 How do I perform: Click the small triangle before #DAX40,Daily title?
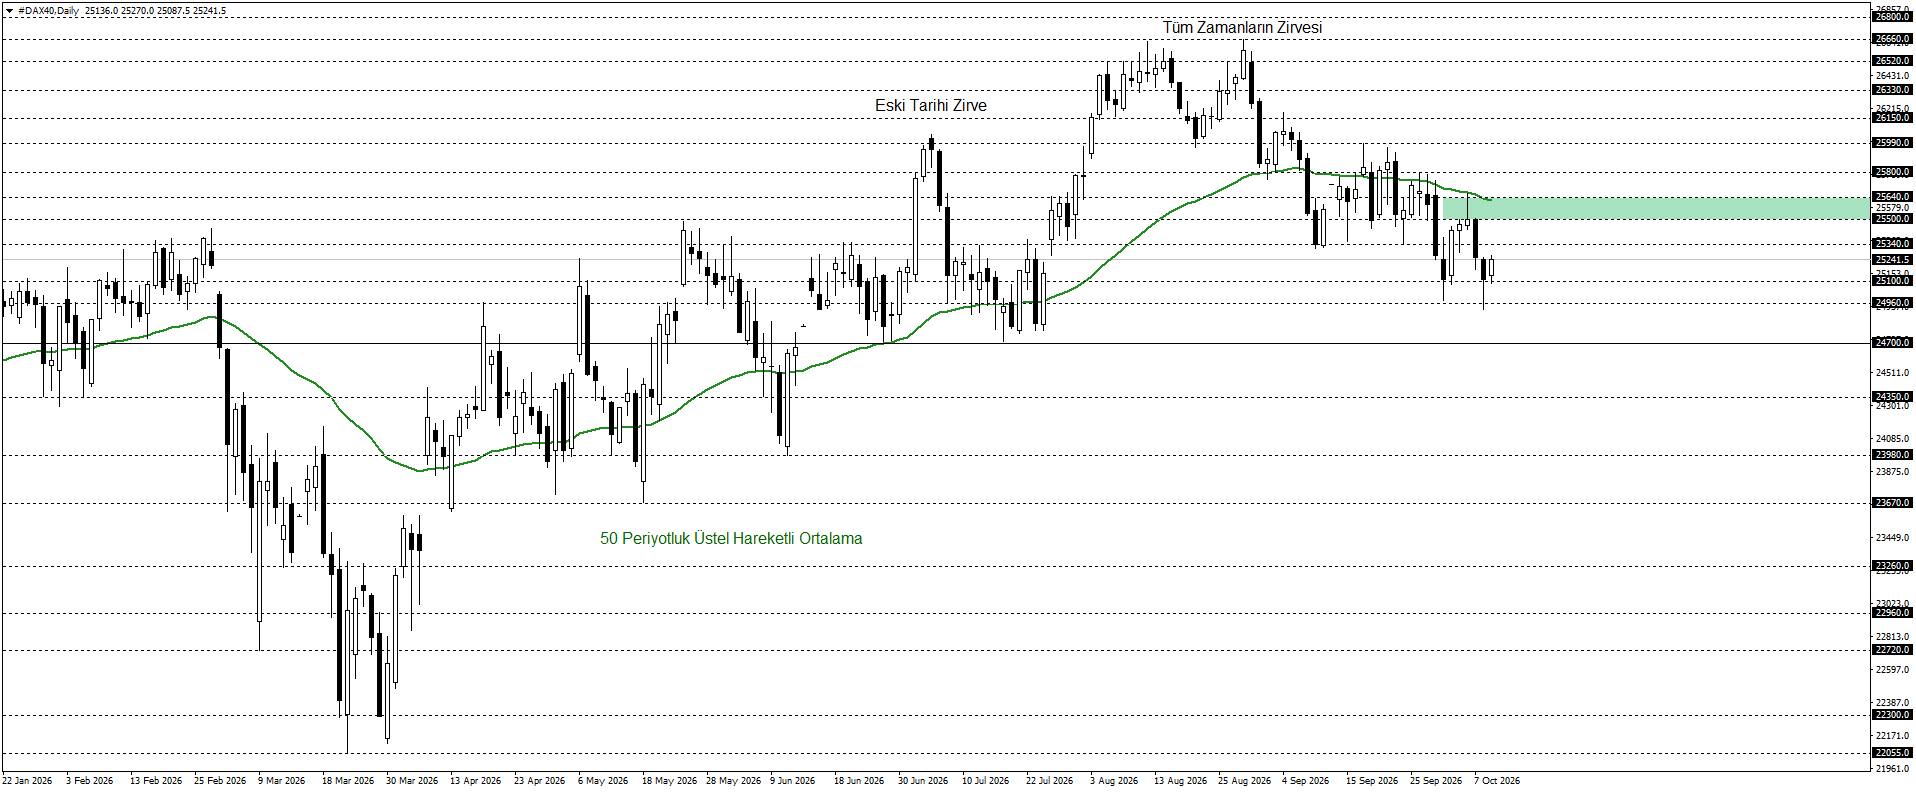10,11
